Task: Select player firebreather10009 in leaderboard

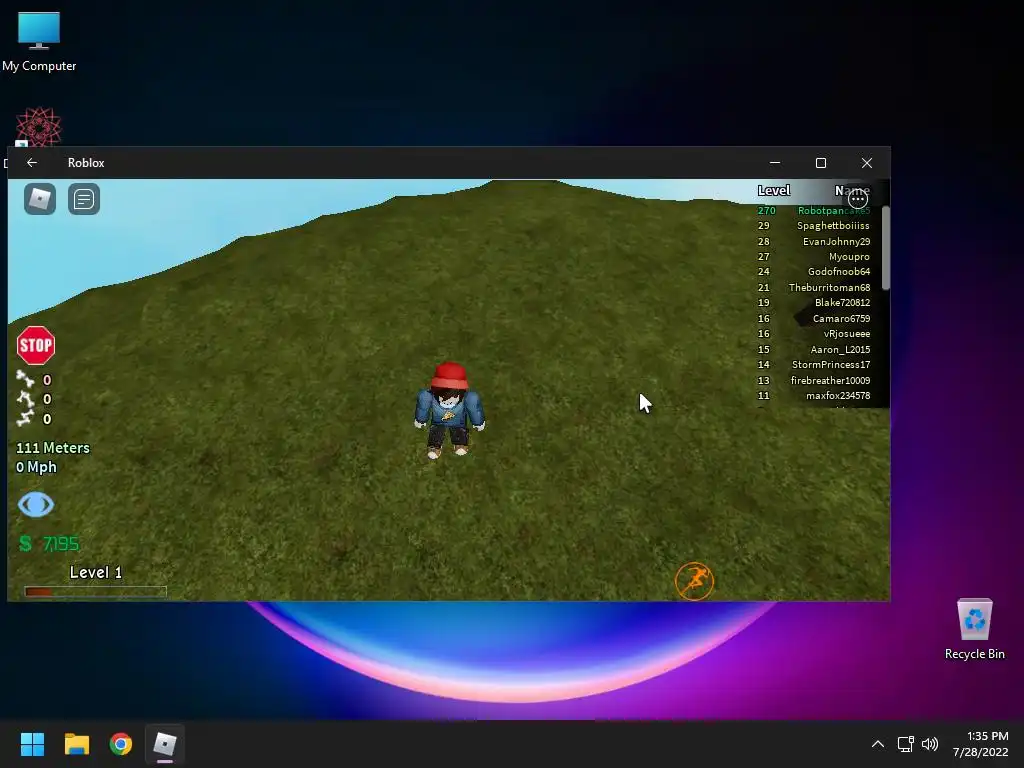Action: click(x=830, y=380)
